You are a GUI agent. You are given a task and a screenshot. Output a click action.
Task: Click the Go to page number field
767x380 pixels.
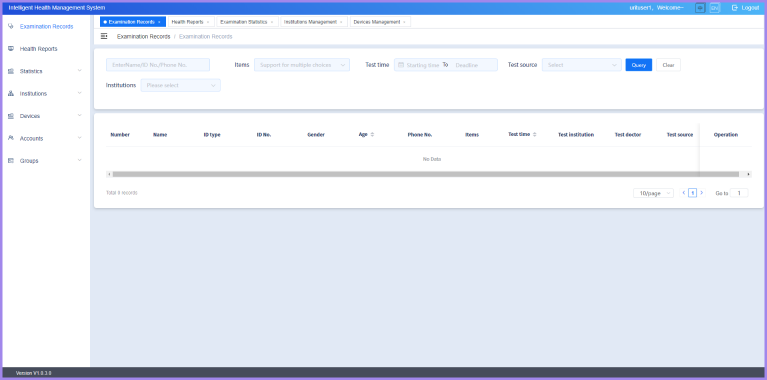tap(739, 193)
